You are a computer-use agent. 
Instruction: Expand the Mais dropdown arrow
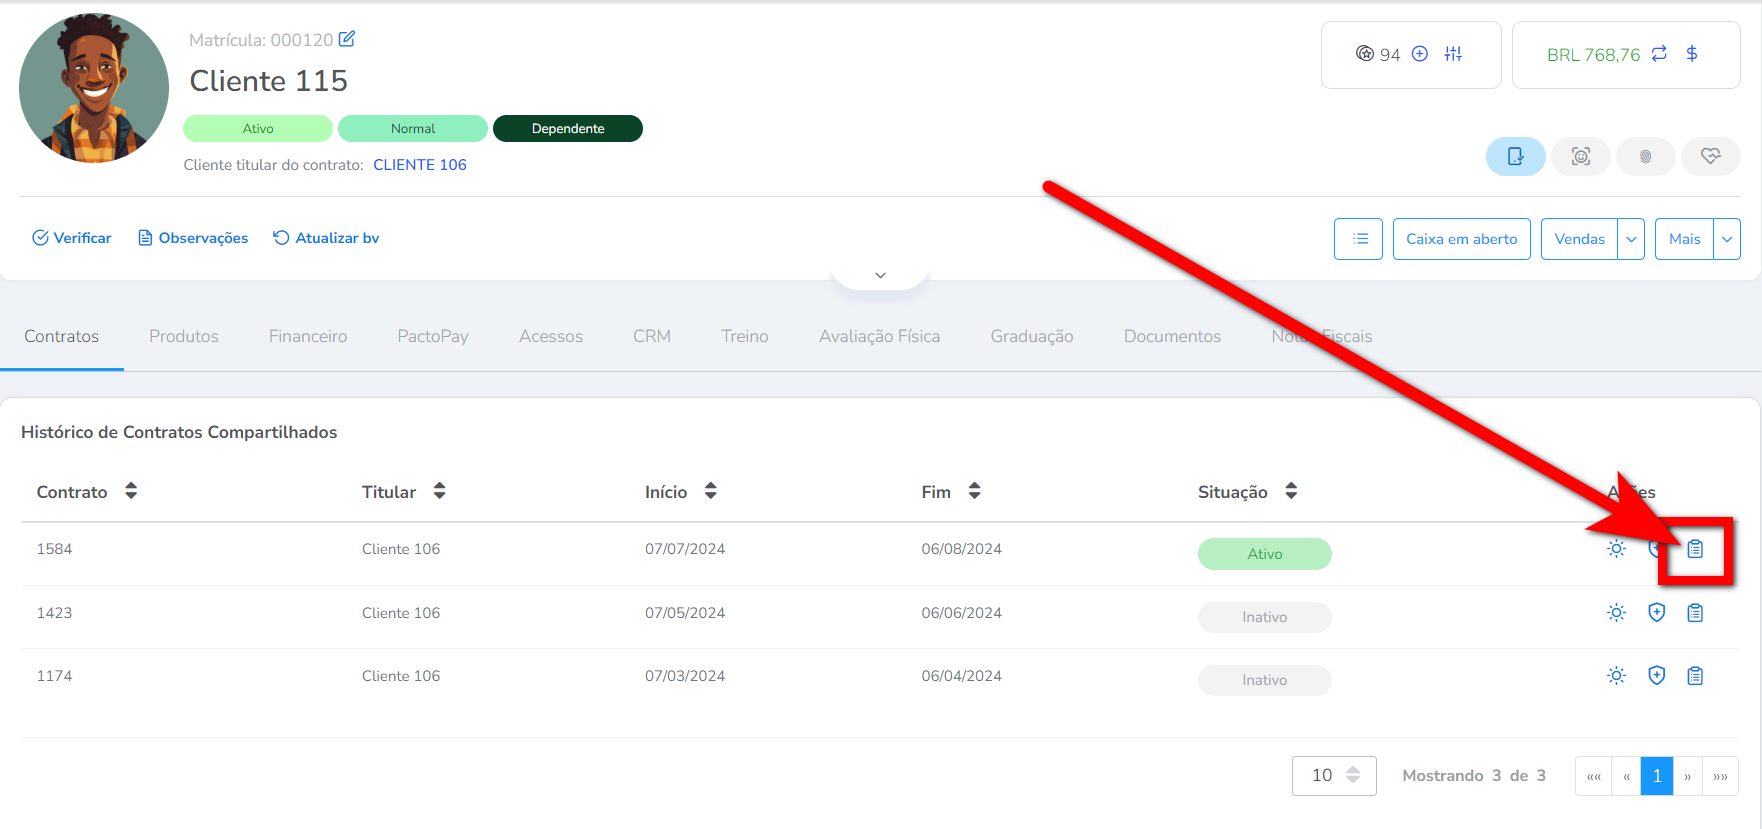1727,239
